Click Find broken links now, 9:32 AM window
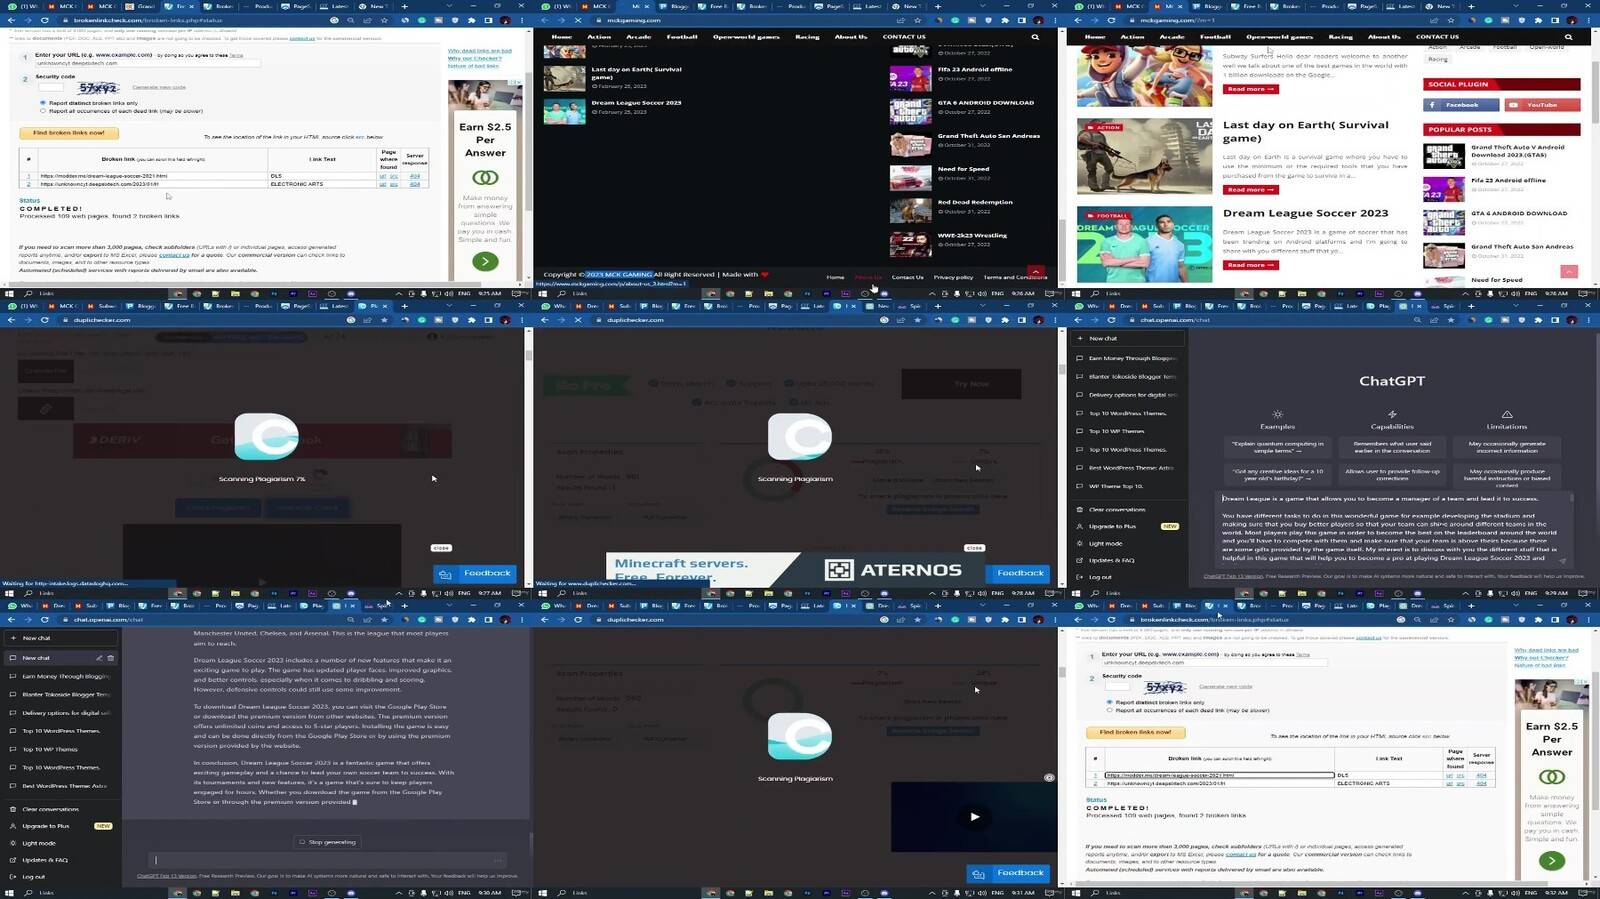The width and height of the screenshot is (1600, 899). (1136, 732)
